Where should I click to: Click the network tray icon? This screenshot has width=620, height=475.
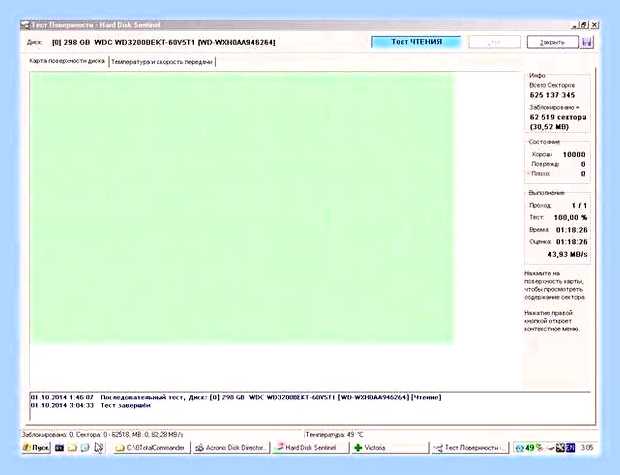coord(560,448)
